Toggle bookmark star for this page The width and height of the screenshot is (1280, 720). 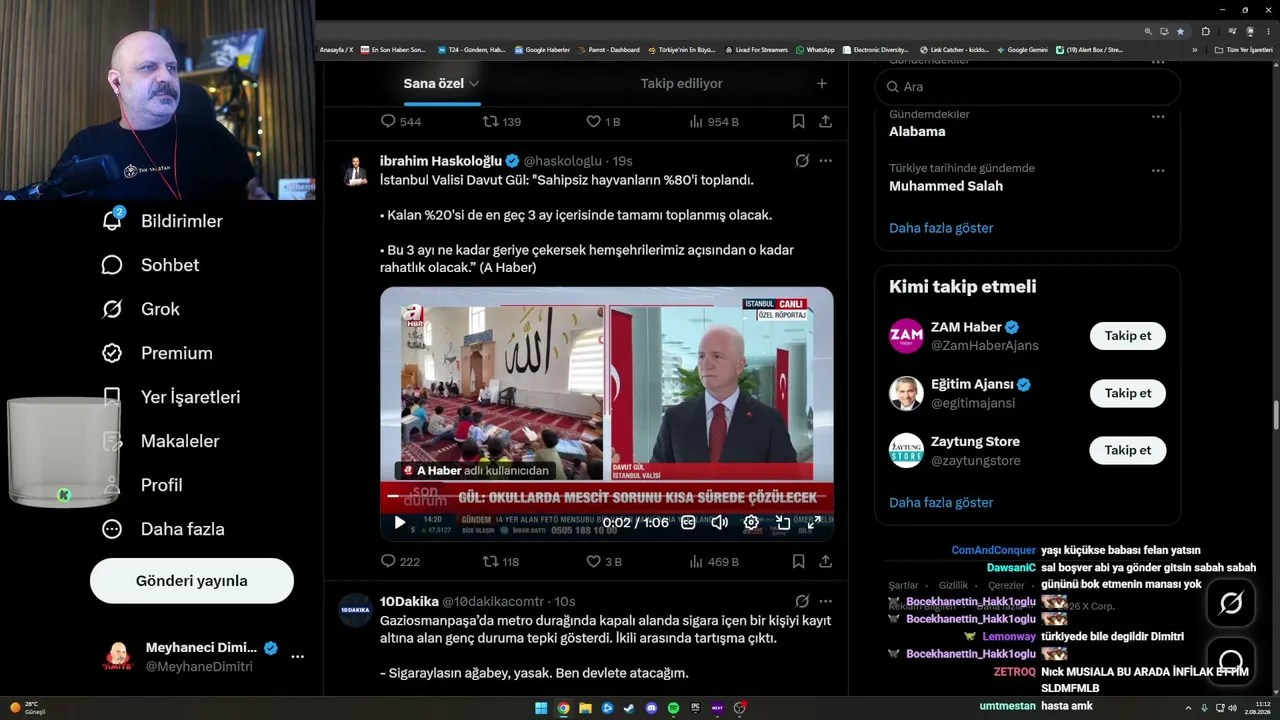click(x=1180, y=31)
